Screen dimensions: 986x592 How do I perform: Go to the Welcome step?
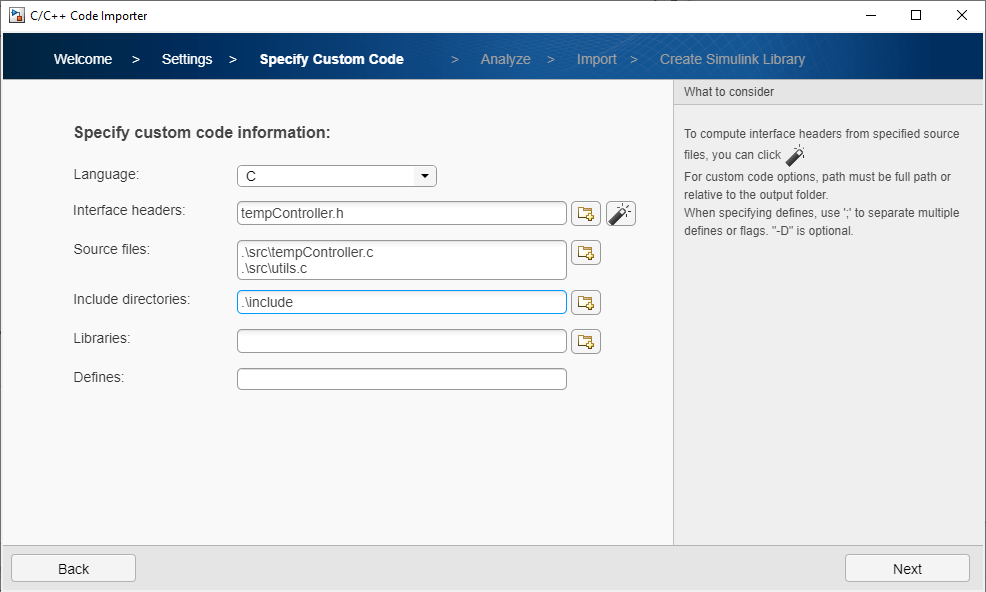[x=83, y=59]
